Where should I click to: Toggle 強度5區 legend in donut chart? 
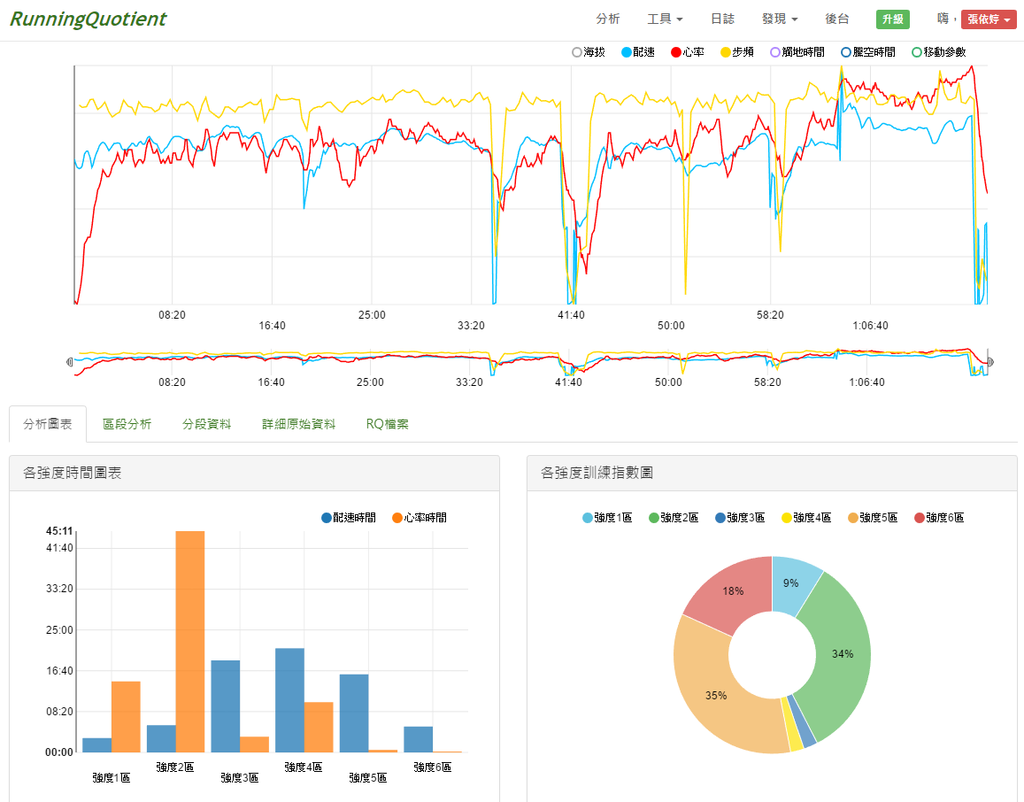point(872,518)
